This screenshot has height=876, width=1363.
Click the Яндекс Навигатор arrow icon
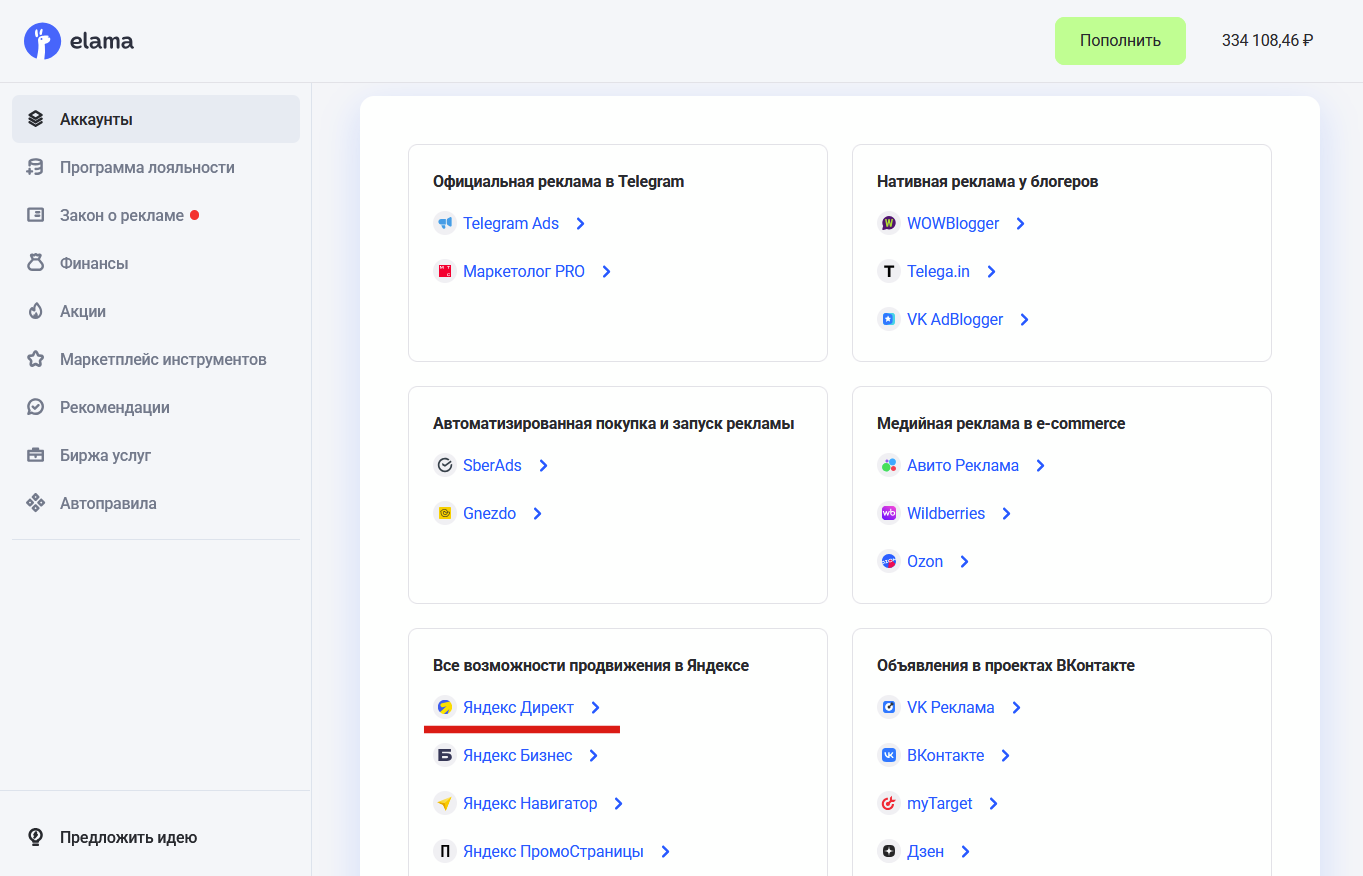click(444, 803)
